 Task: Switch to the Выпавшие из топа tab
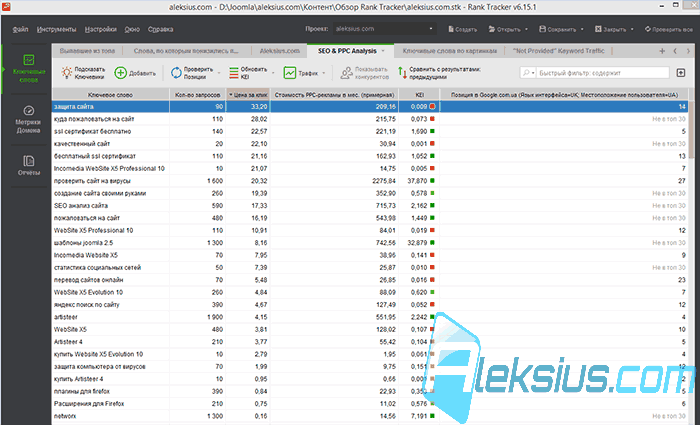click(x=87, y=51)
